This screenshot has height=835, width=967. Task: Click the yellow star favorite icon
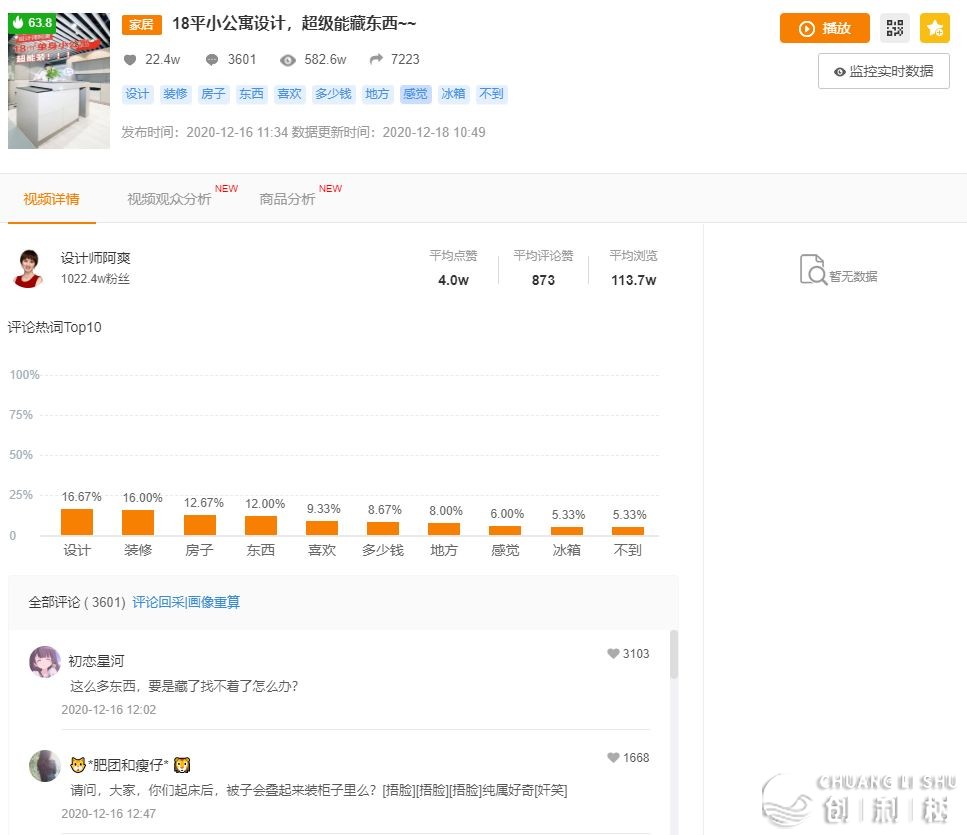coord(935,28)
